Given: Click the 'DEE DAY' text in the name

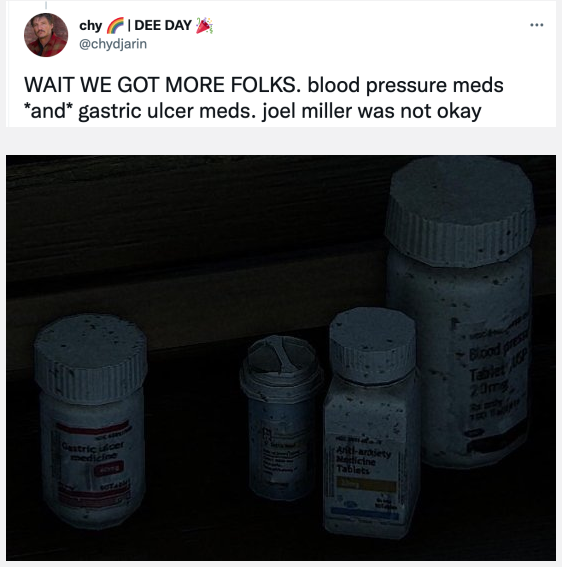Looking at the screenshot, I should click(x=163, y=25).
